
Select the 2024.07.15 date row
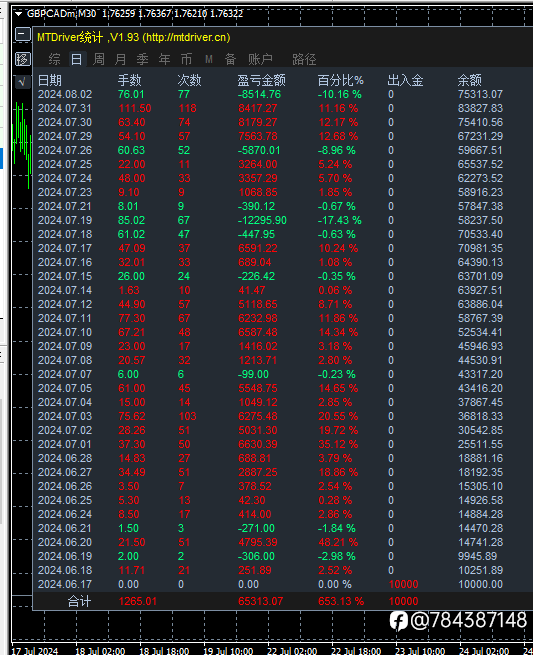pyautogui.click(x=65, y=277)
